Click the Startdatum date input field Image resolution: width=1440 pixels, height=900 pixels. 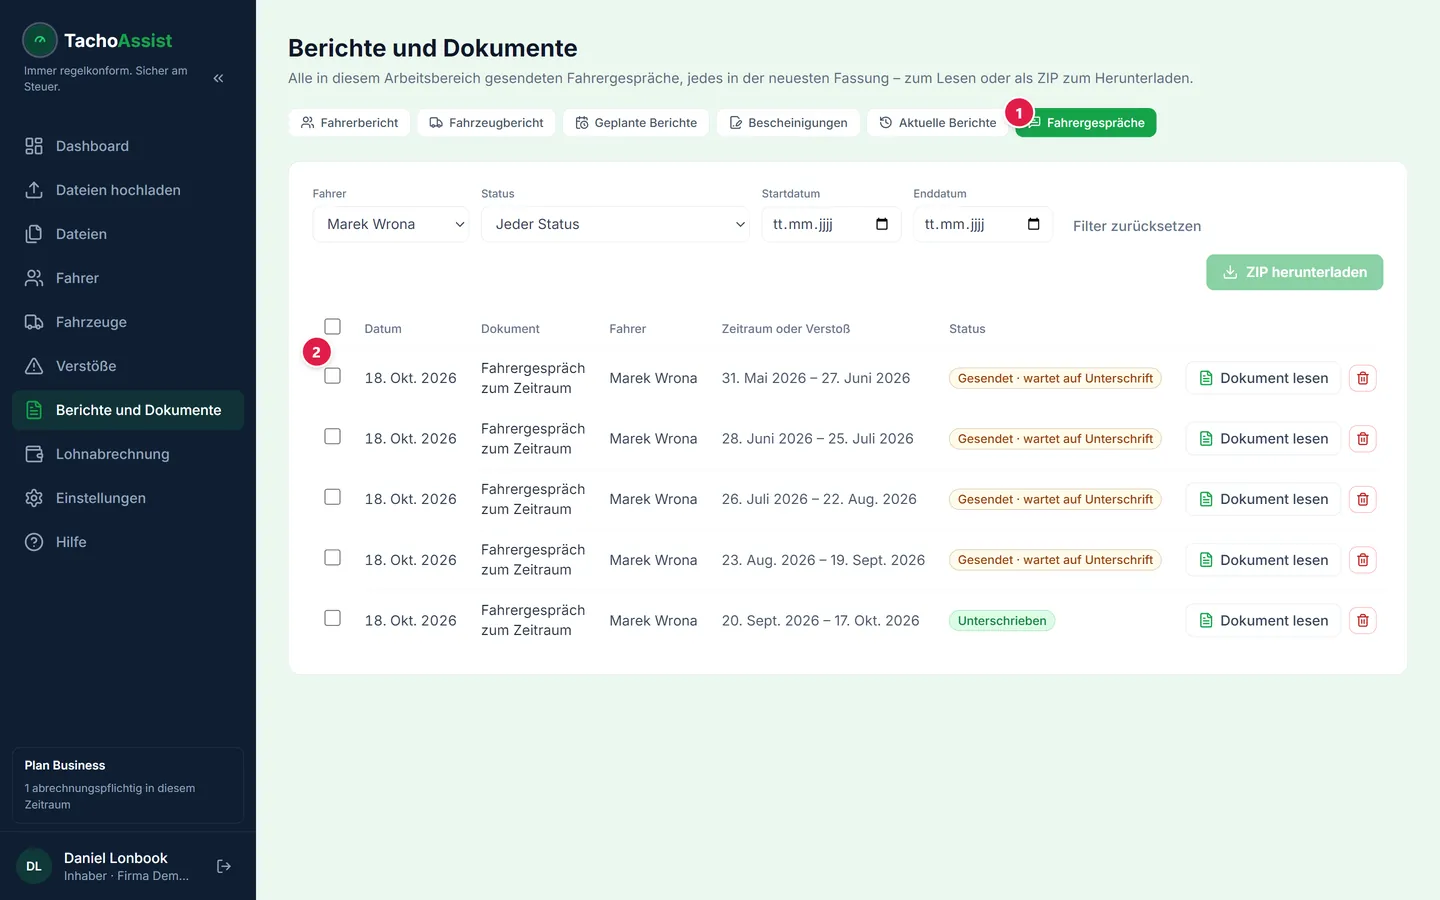[x=831, y=224]
